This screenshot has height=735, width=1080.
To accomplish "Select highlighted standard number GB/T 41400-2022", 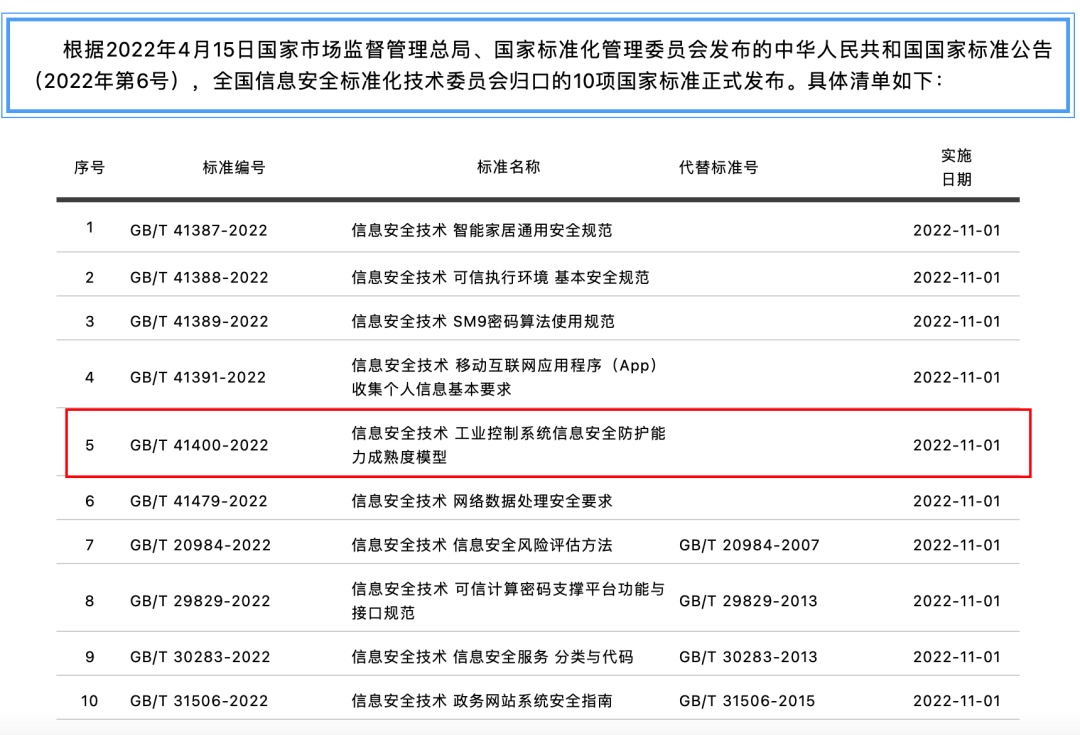I will point(199,445).
